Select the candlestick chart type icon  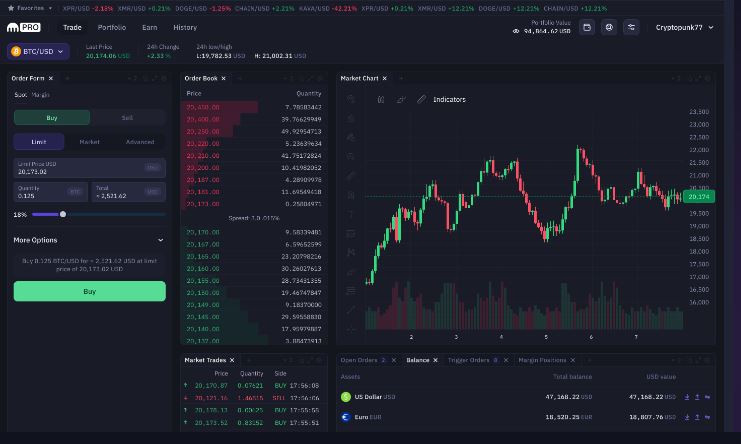[x=381, y=99]
